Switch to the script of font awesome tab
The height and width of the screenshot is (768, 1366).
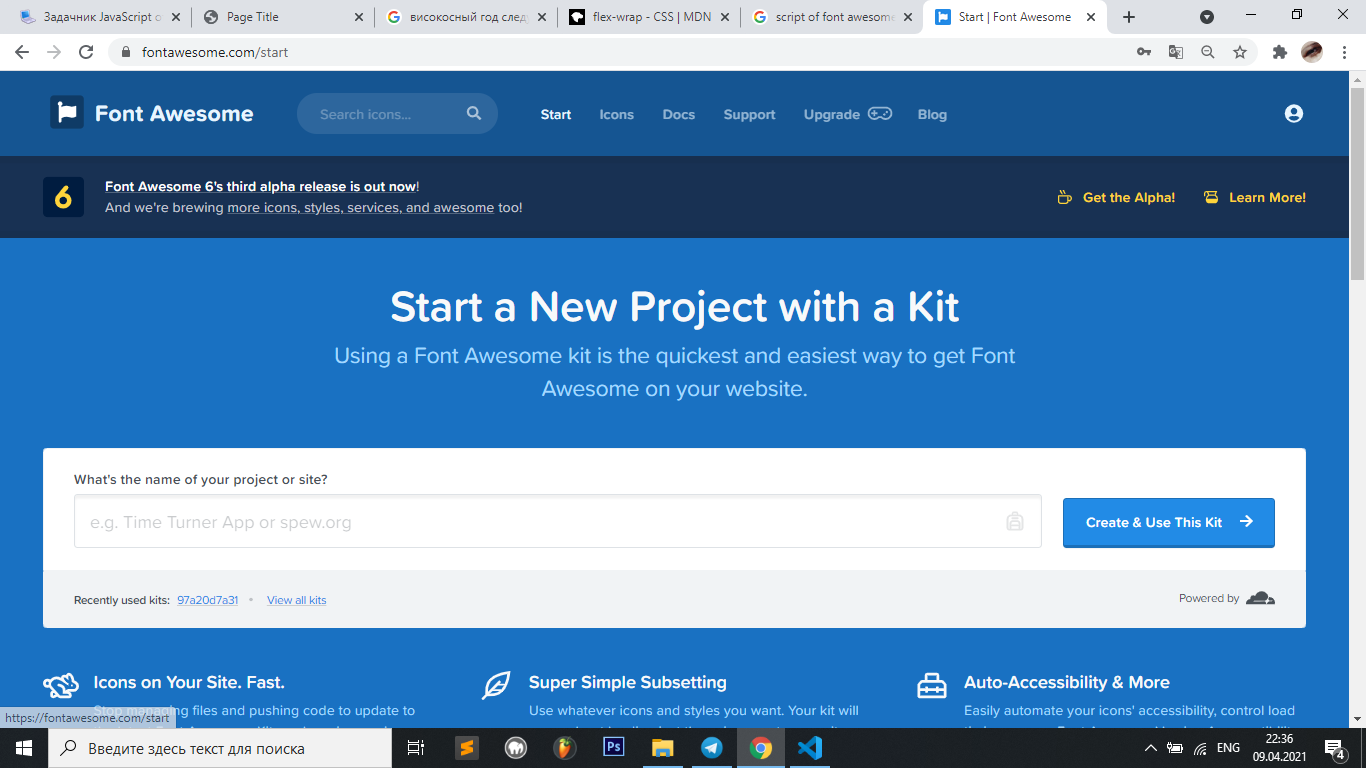coord(832,17)
